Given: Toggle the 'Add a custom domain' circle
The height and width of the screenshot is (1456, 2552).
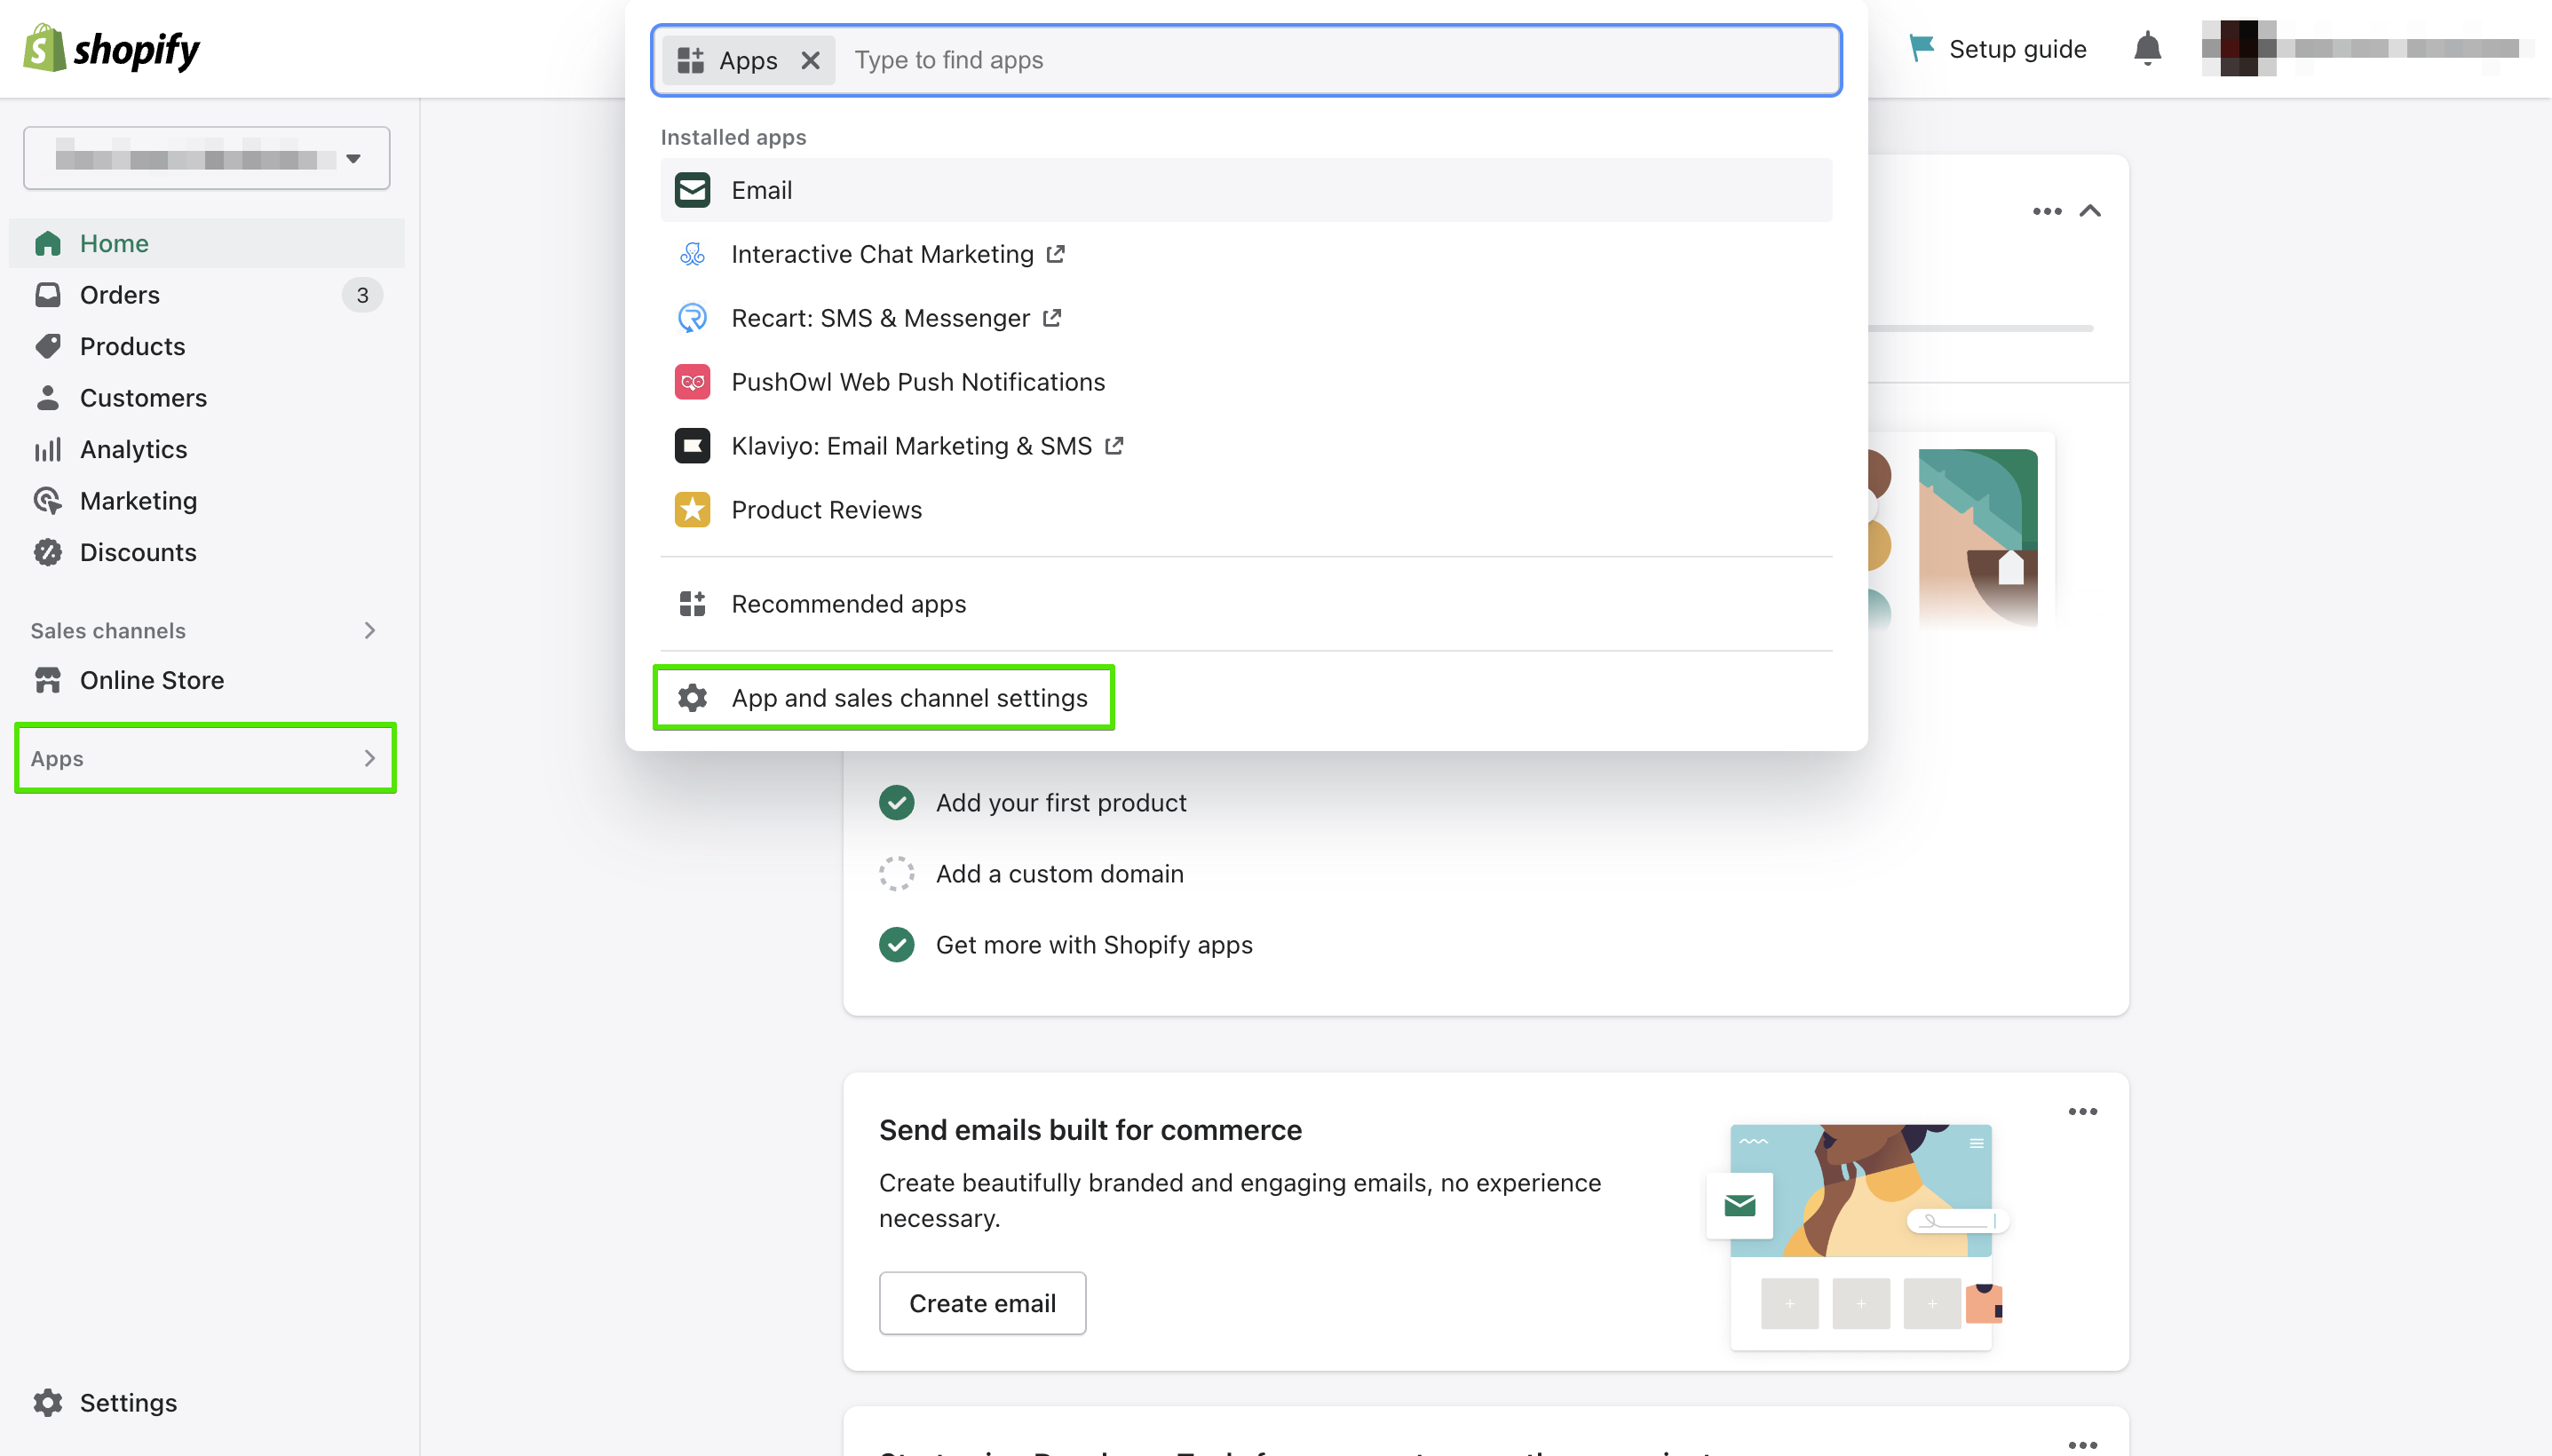Looking at the screenshot, I should point(897,874).
